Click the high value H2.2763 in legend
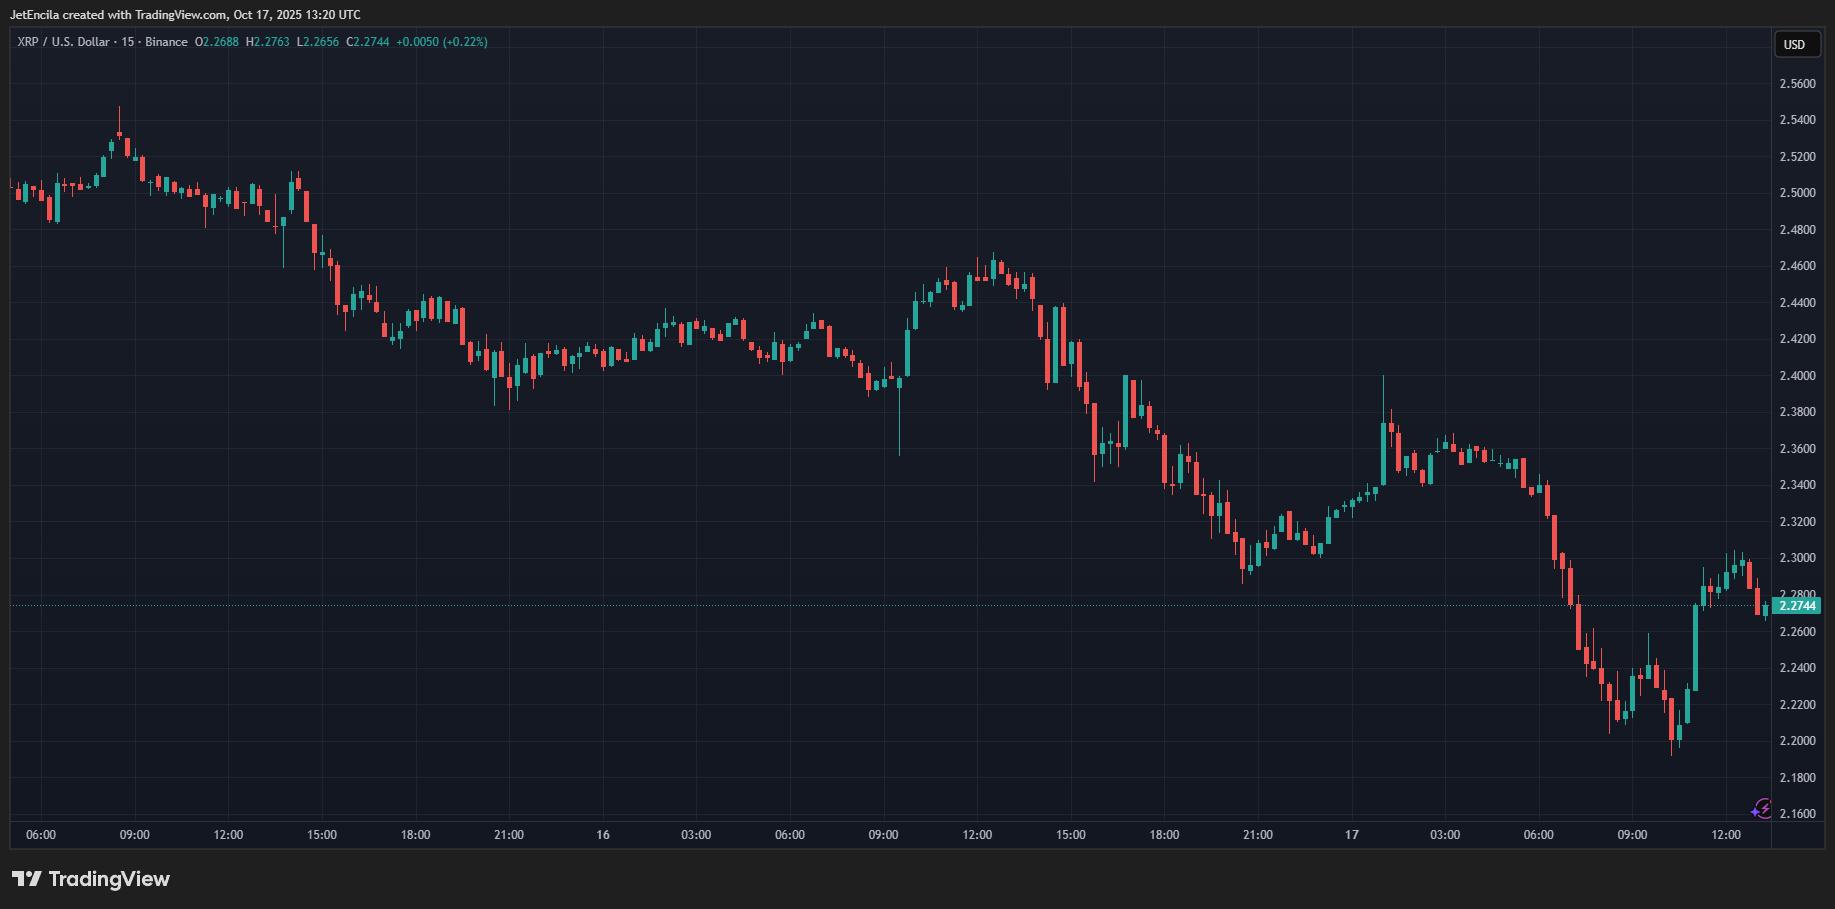This screenshot has height=909, width=1835. pyautogui.click(x=268, y=42)
